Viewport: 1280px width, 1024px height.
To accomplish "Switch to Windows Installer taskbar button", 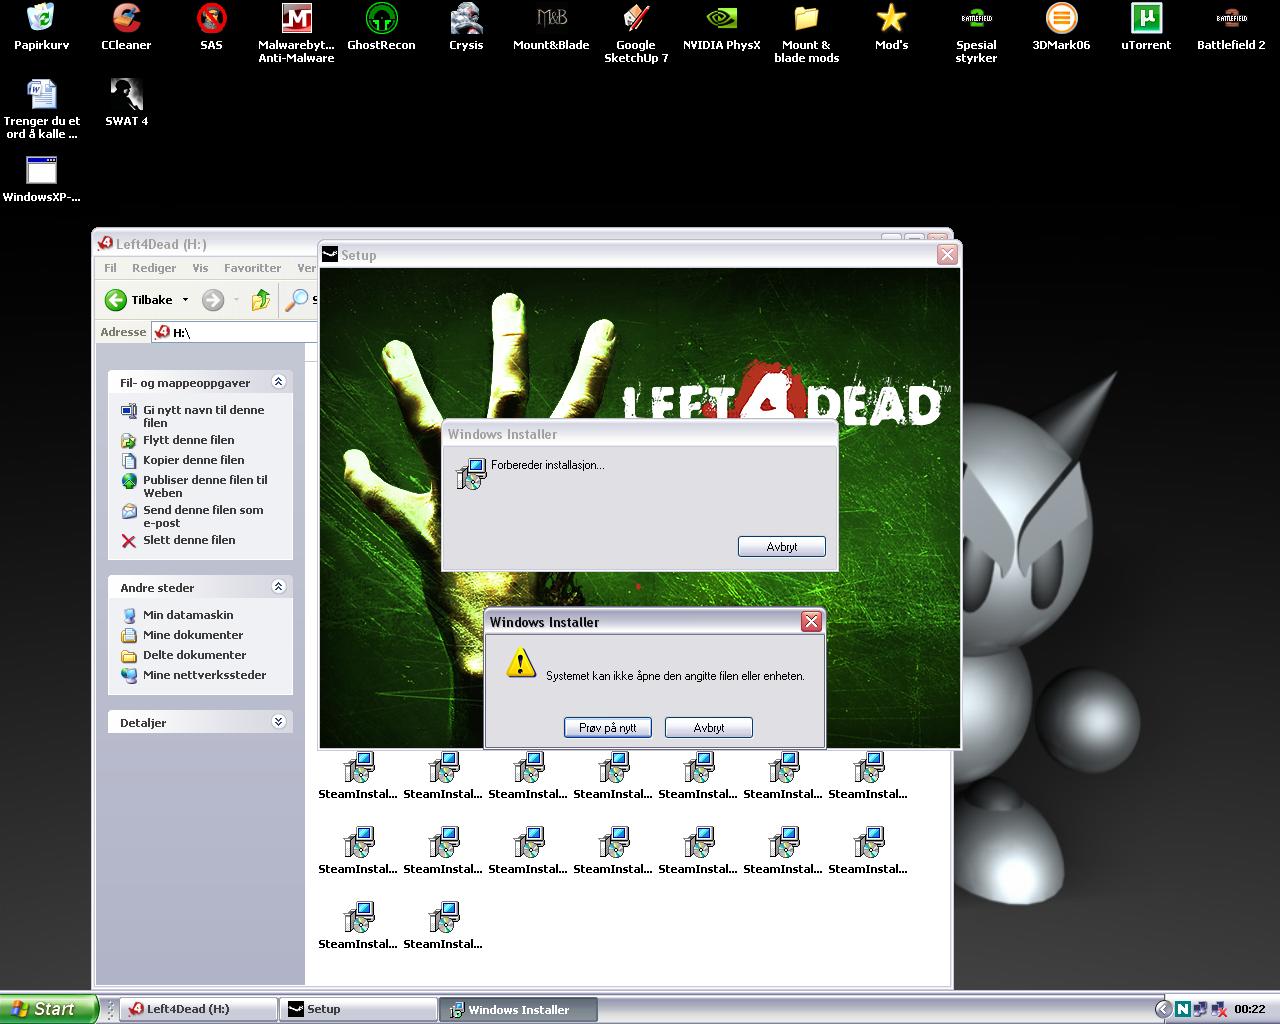I will point(518,1009).
